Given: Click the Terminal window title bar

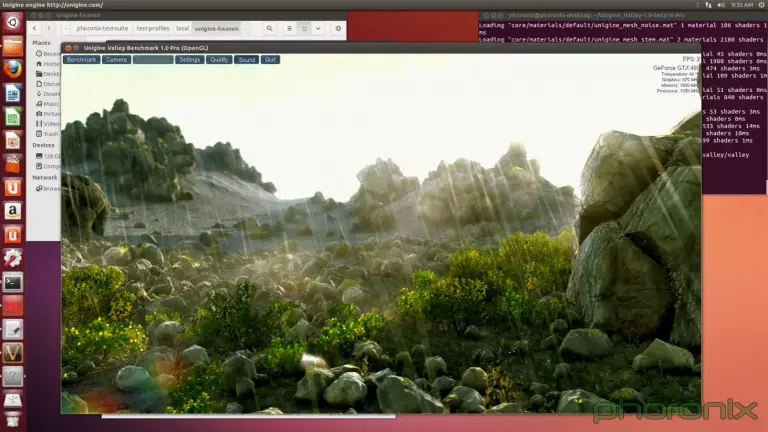Looking at the screenshot, I should click(x=623, y=16).
